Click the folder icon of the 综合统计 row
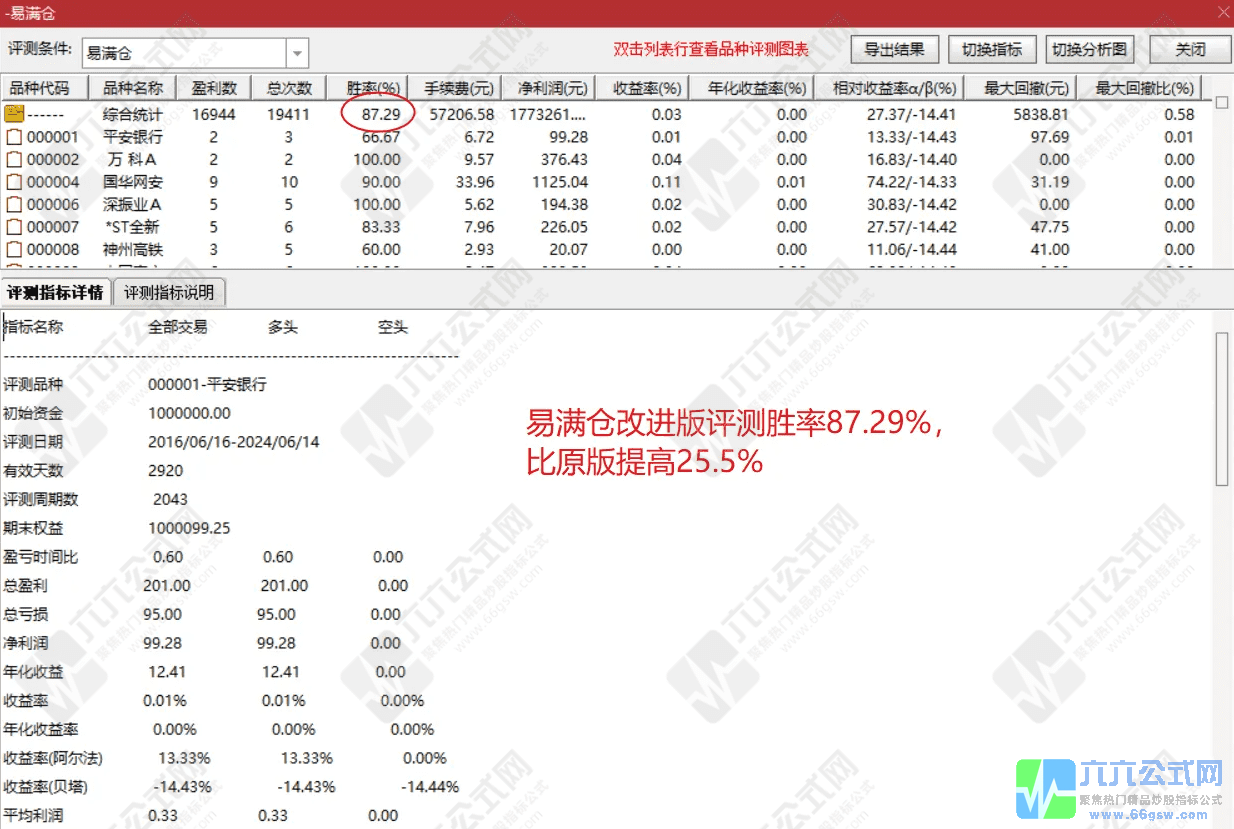Image resolution: width=1234 pixels, height=829 pixels. (x=14, y=114)
